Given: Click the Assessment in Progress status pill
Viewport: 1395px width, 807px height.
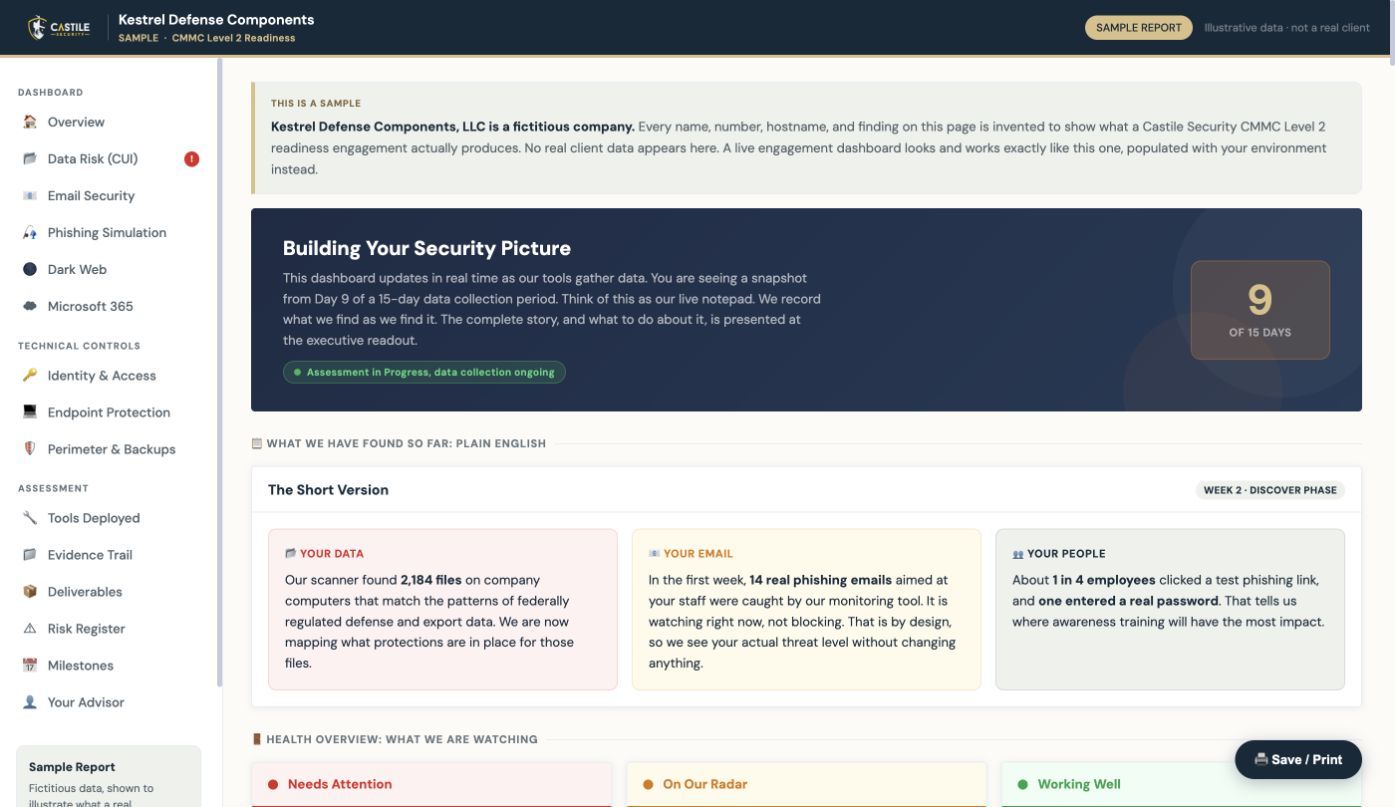Looking at the screenshot, I should (424, 372).
